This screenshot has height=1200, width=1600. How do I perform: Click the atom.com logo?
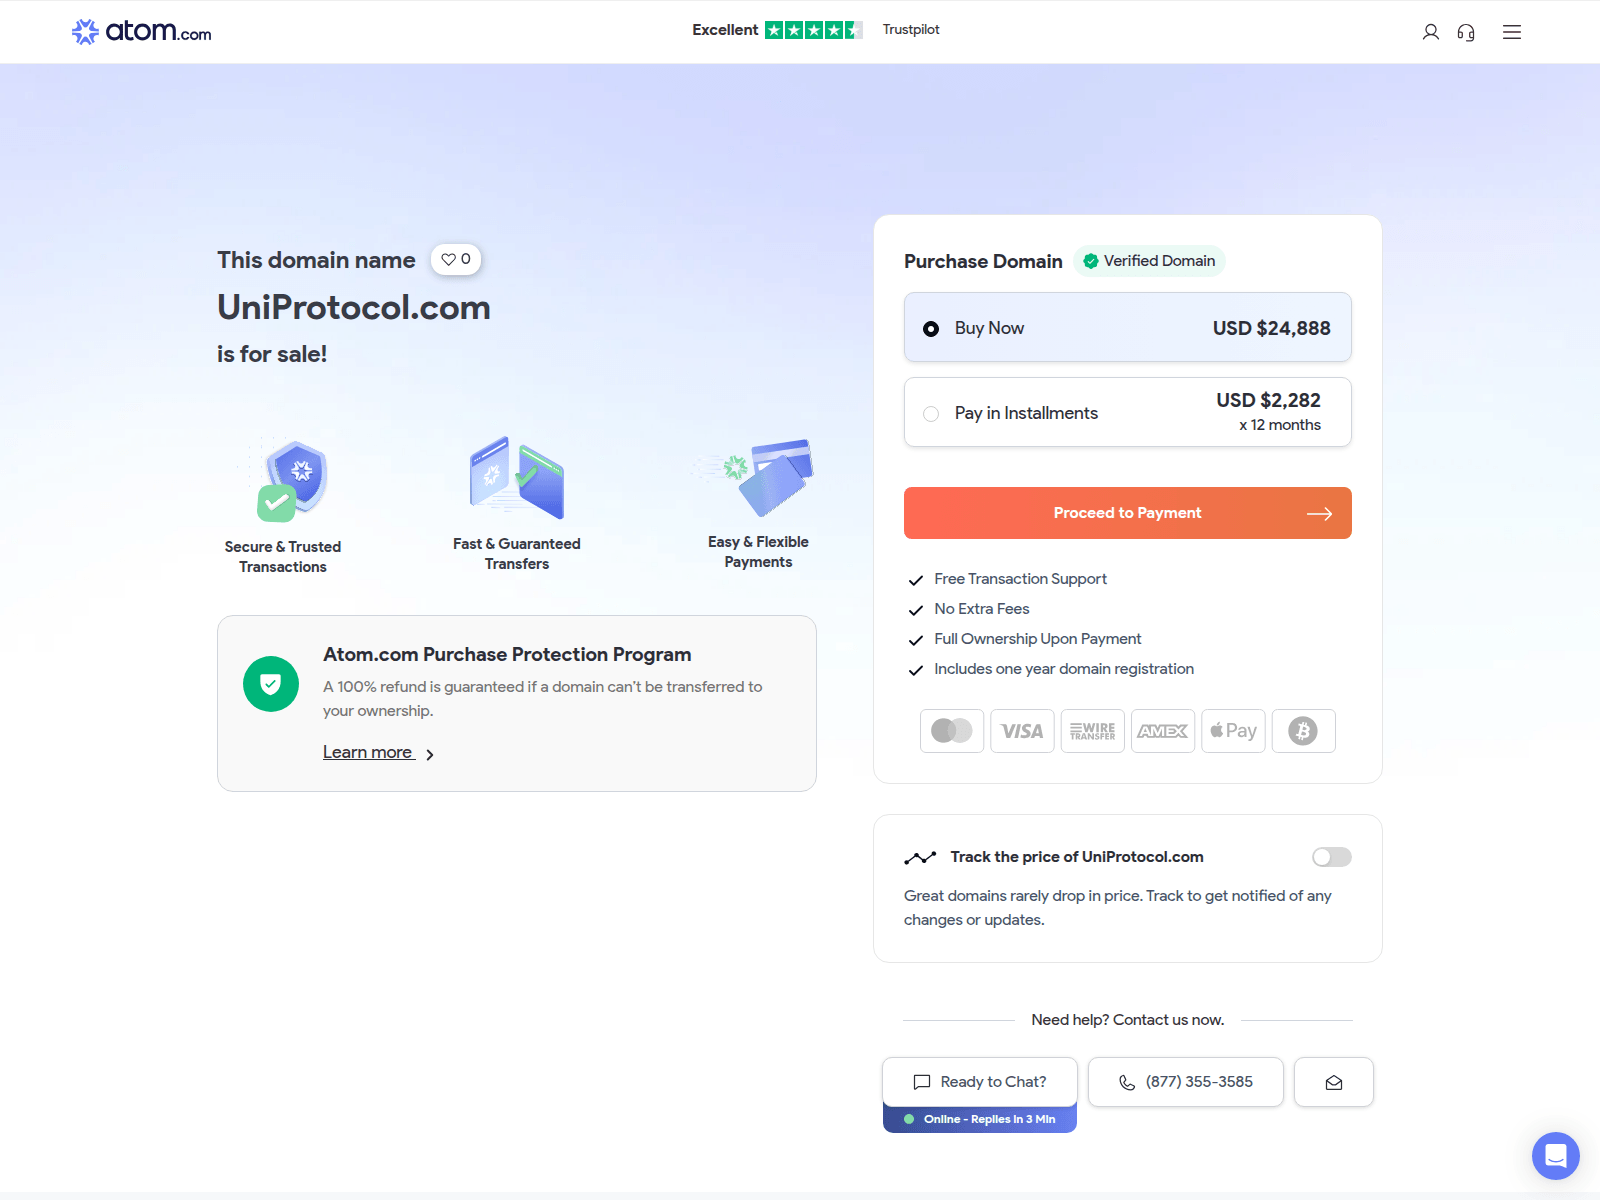(142, 32)
